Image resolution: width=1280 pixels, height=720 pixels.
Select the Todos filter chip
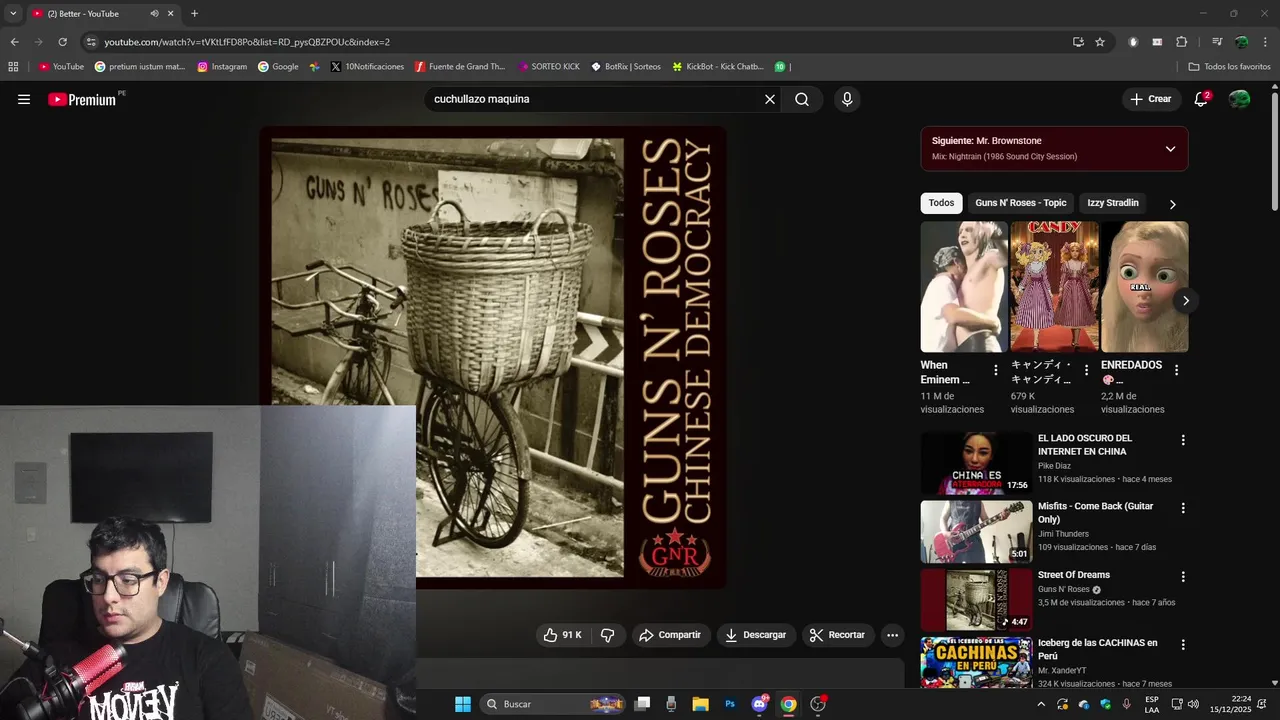click(x=941, y=203)
